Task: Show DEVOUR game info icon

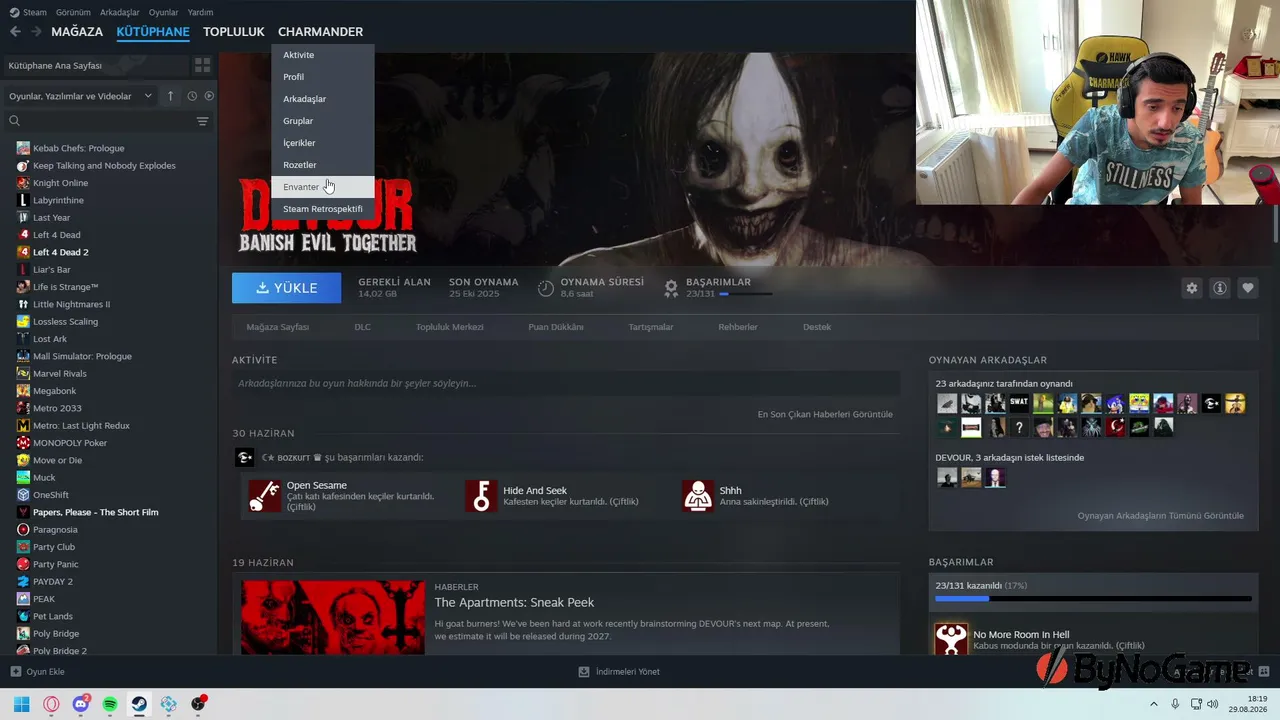Action: 1220,288
